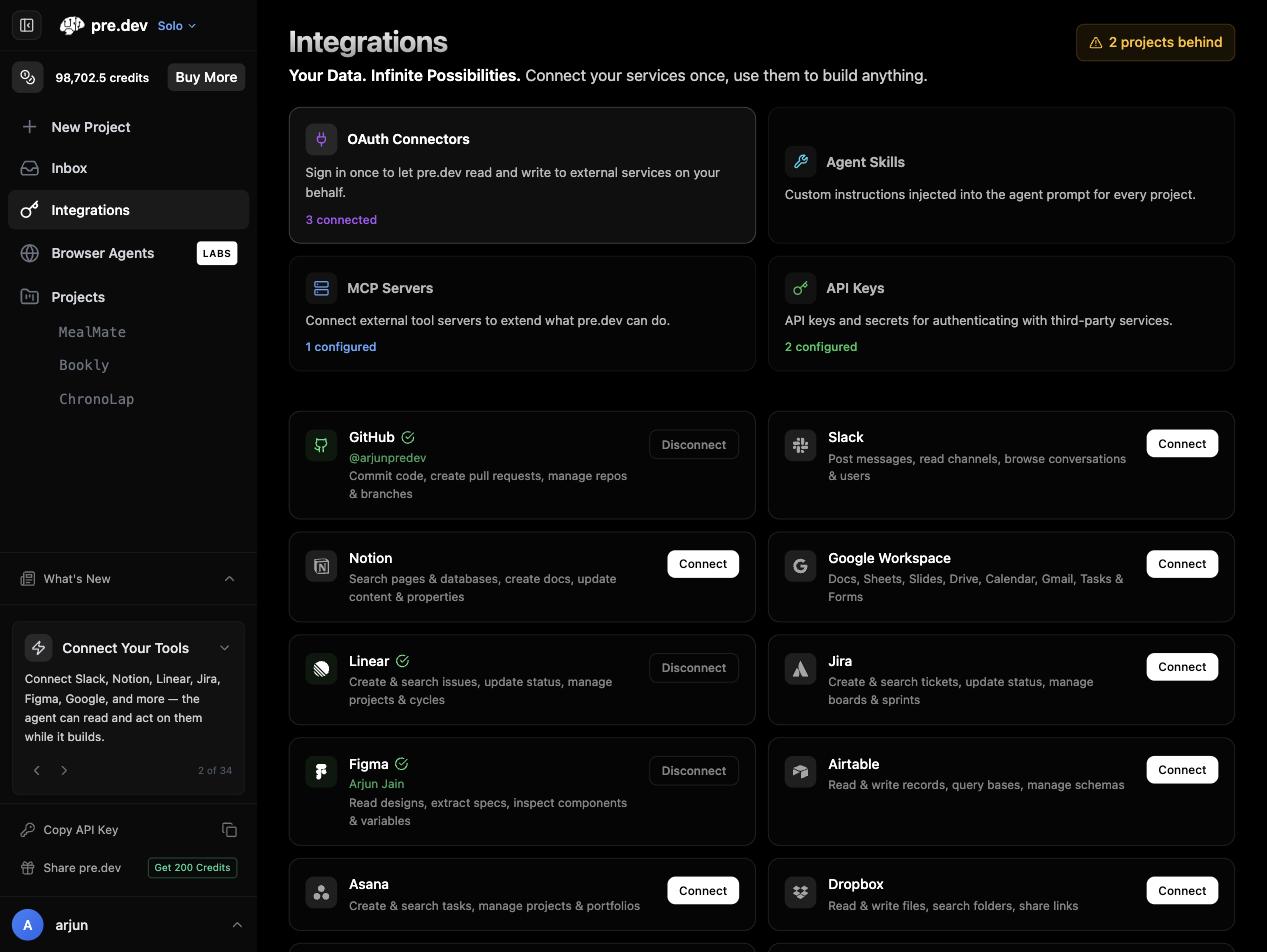Click the GitHub logo icon
The height and width of the screenshot is (952, 1267).
pos(321,445)
